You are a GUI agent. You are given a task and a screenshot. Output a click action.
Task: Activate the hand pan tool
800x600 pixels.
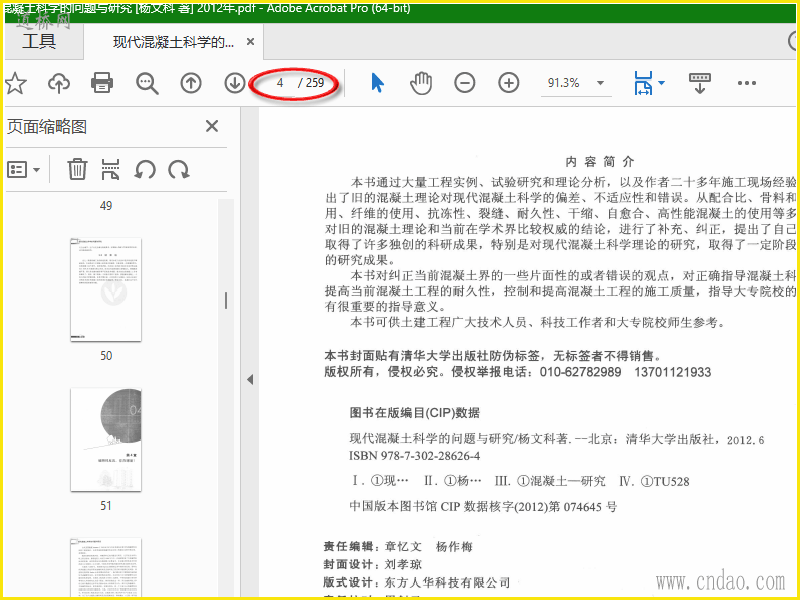point(421,83)
